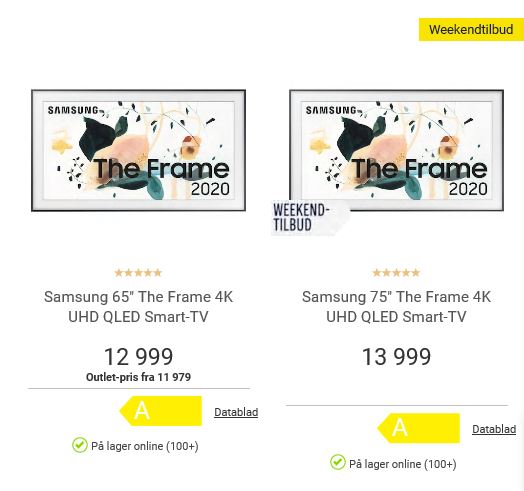Click green stock checkmark under 65" TV
This screenshot has height=491, width=524.
tap(80, 445)
